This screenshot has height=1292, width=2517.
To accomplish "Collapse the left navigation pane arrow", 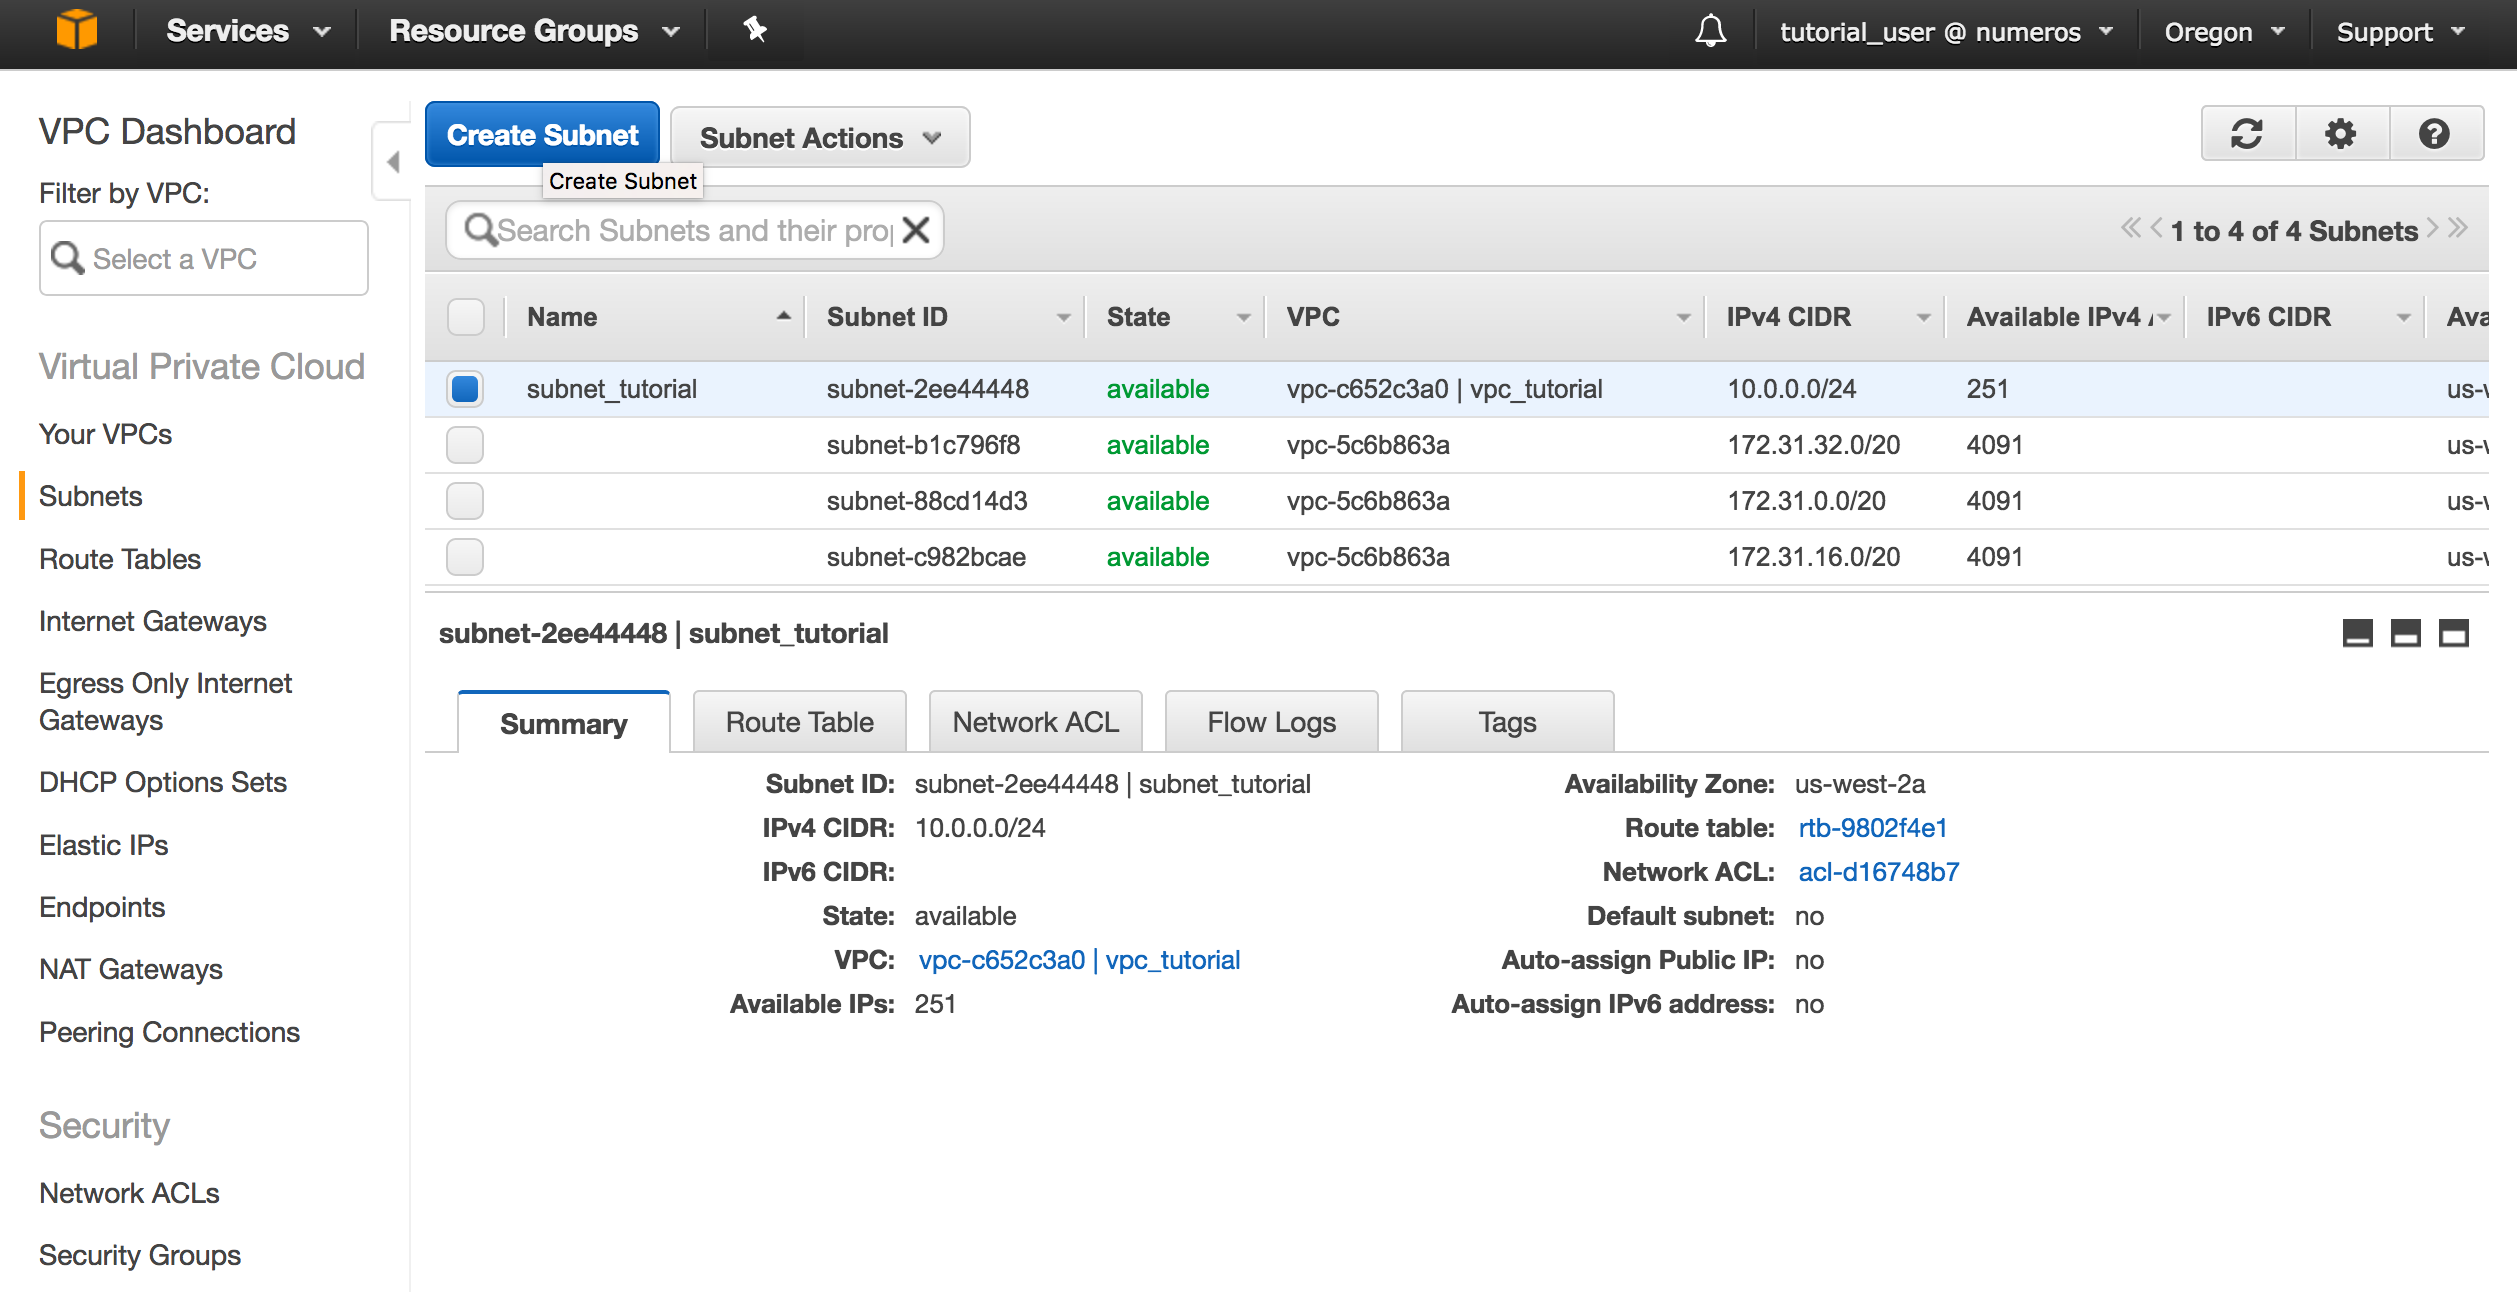I will (393, 162).
